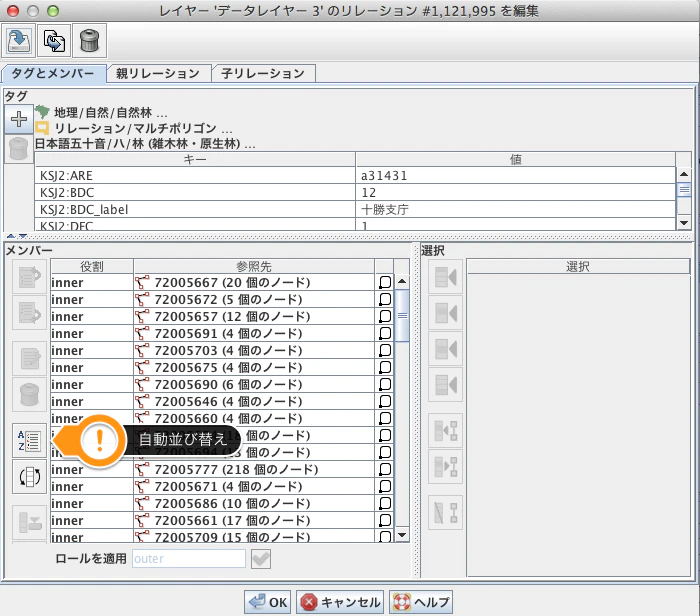Click the delete relation trash toolbar icon
The image size is (700, 616).
coord(89,41)
